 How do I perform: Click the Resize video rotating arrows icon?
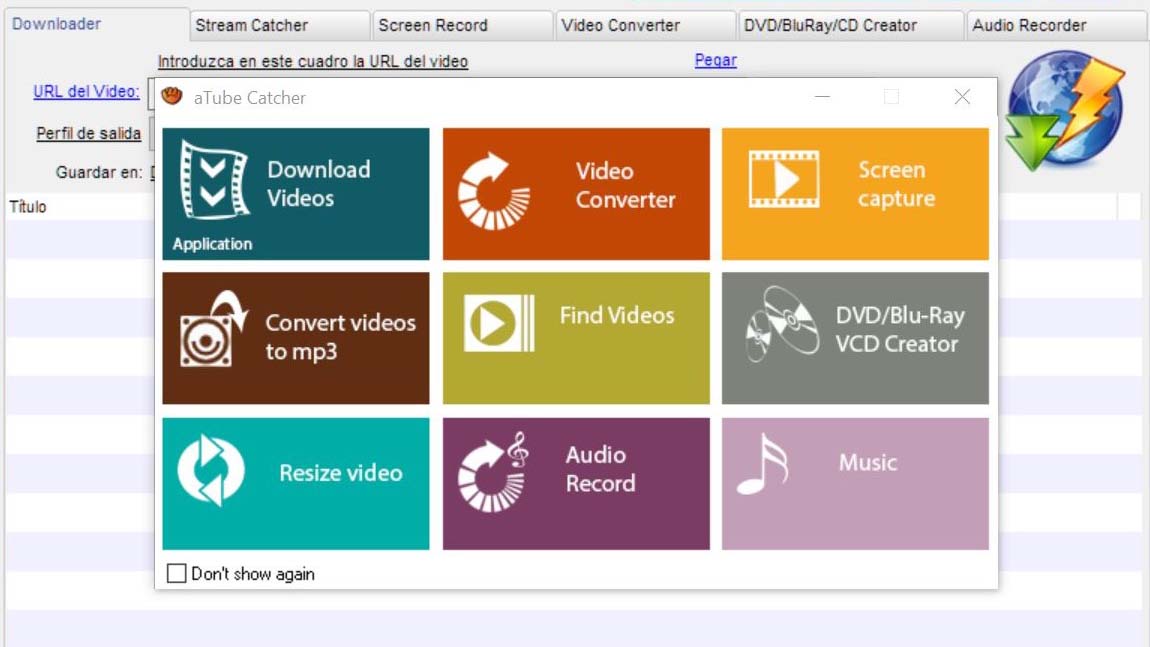pos(211,470)
